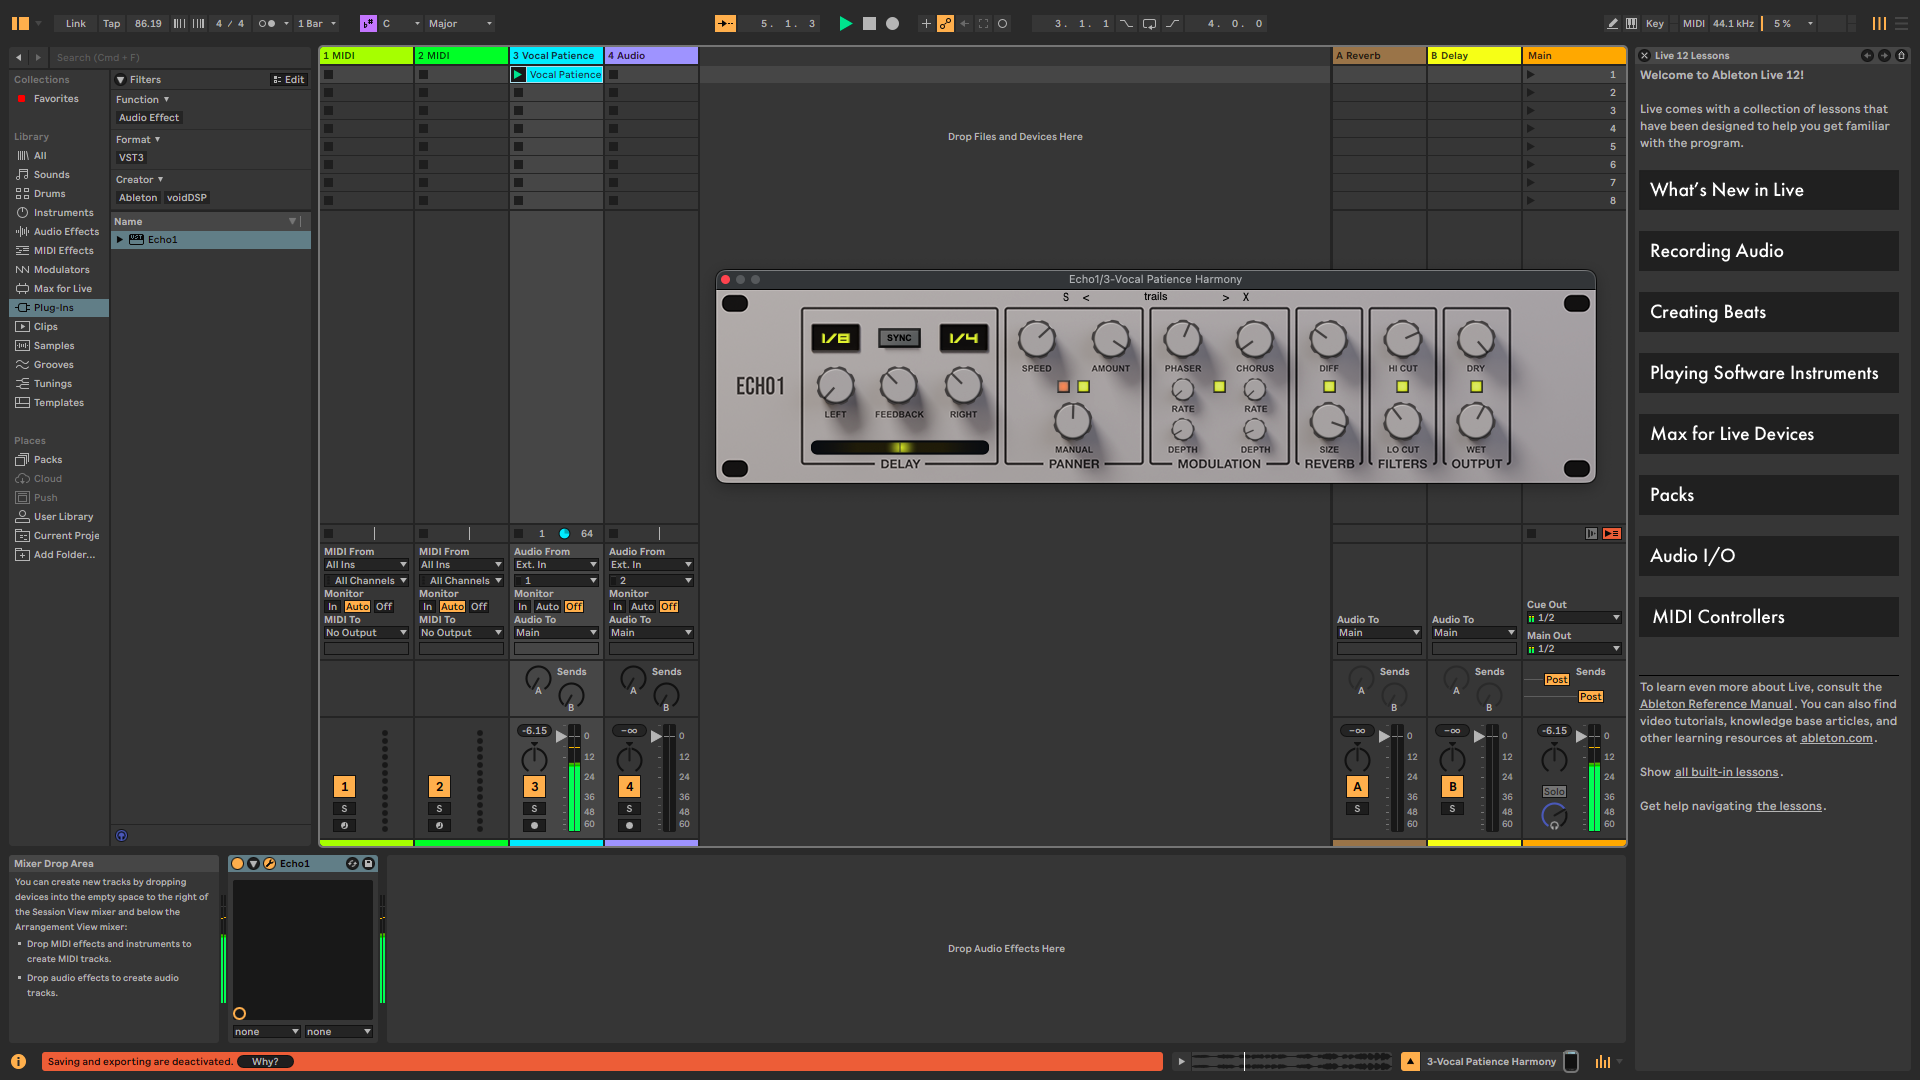Select Plug-Ins in browser sidebar

pos(54,307)
